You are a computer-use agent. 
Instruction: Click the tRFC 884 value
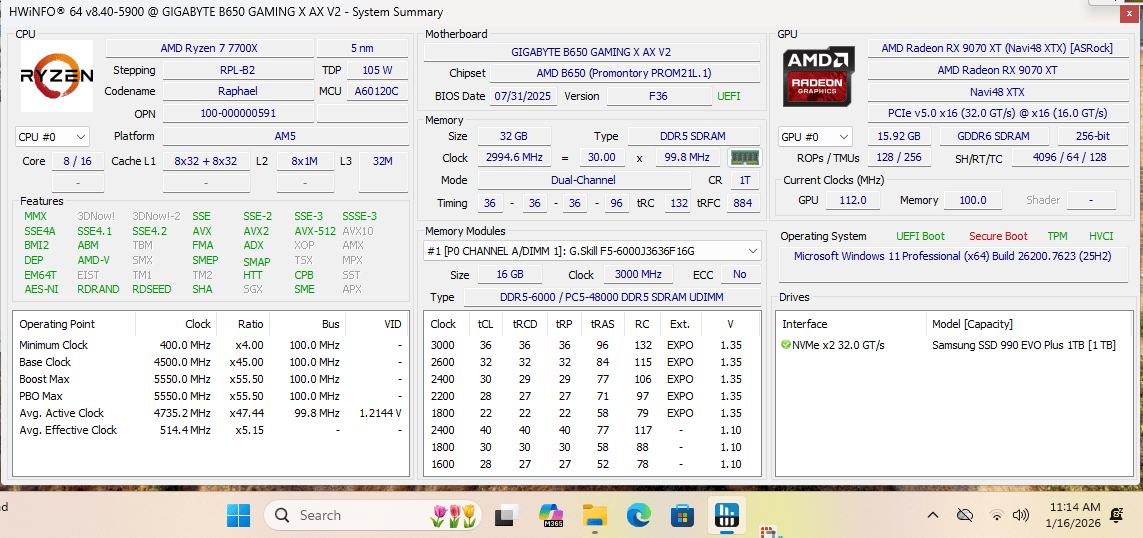743,203
